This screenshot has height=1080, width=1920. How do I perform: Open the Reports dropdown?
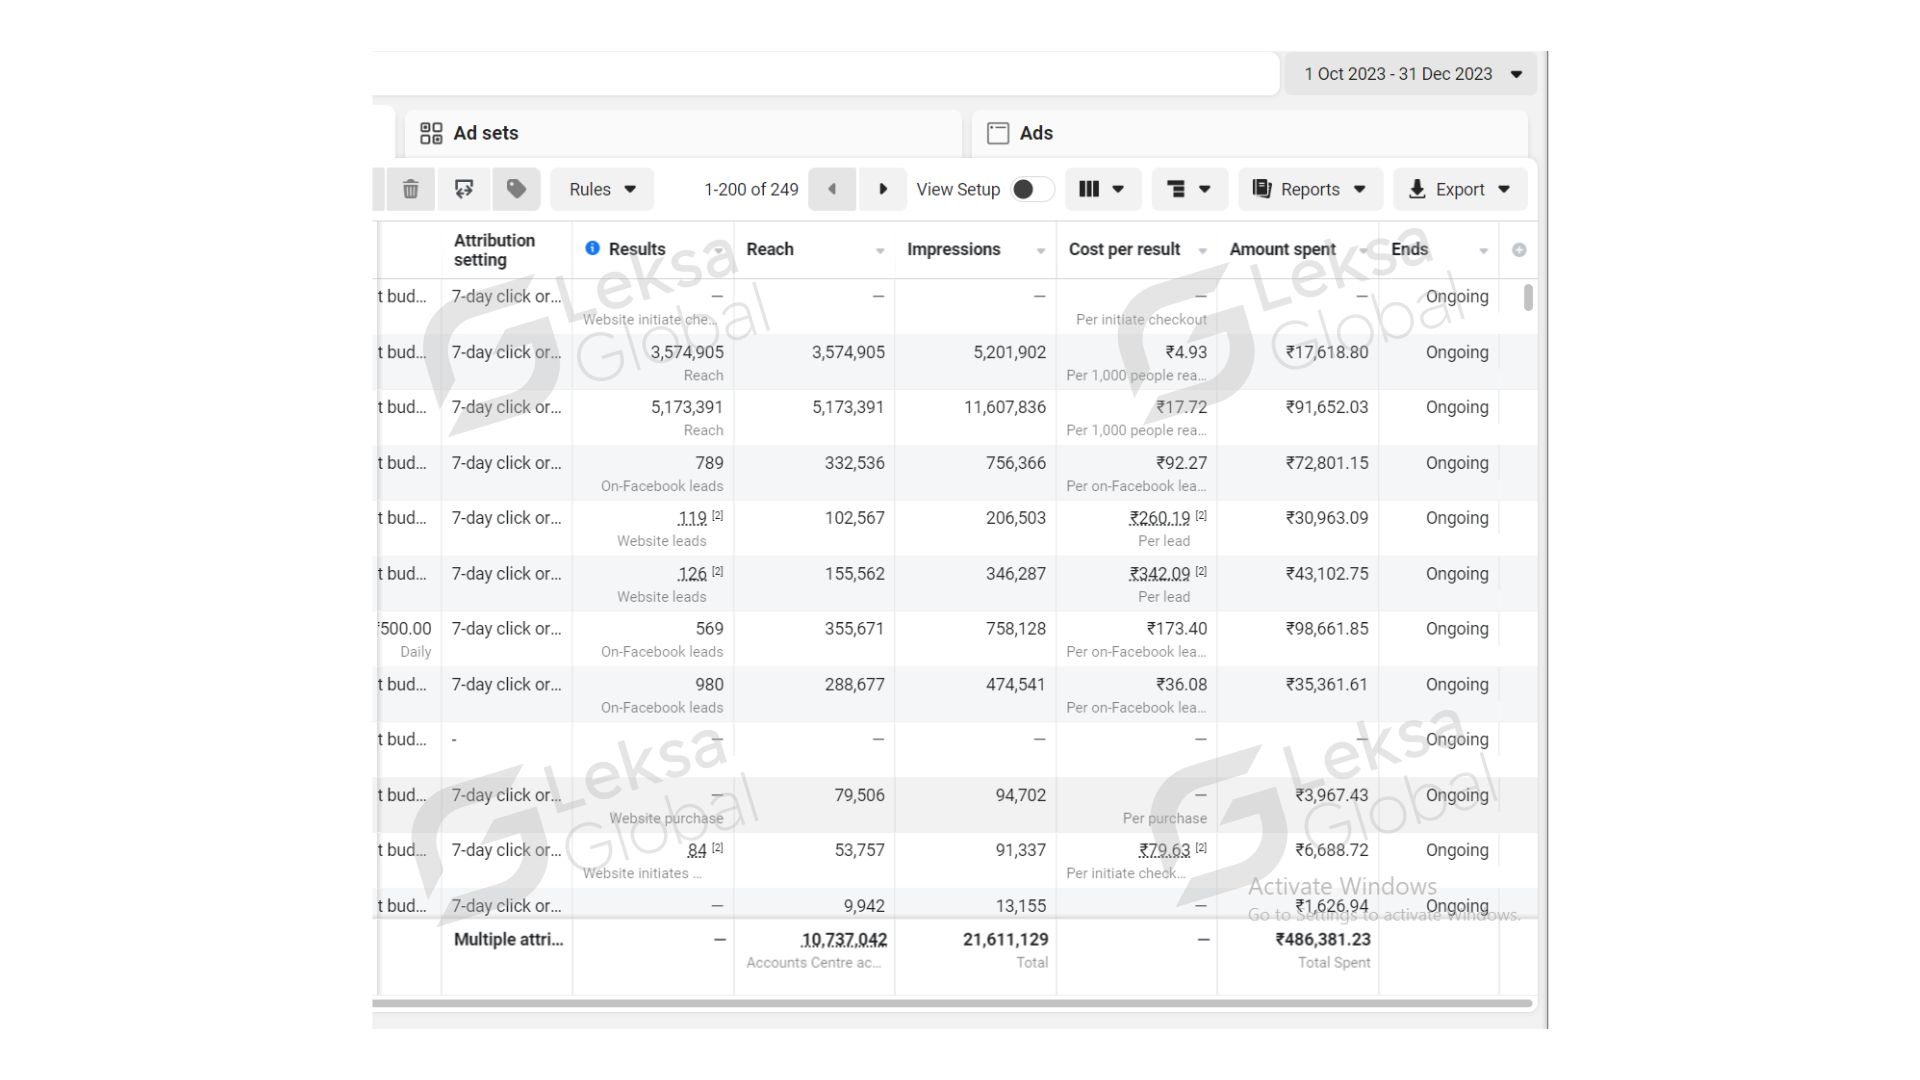pyautogui.click(x=1309, y=189)
